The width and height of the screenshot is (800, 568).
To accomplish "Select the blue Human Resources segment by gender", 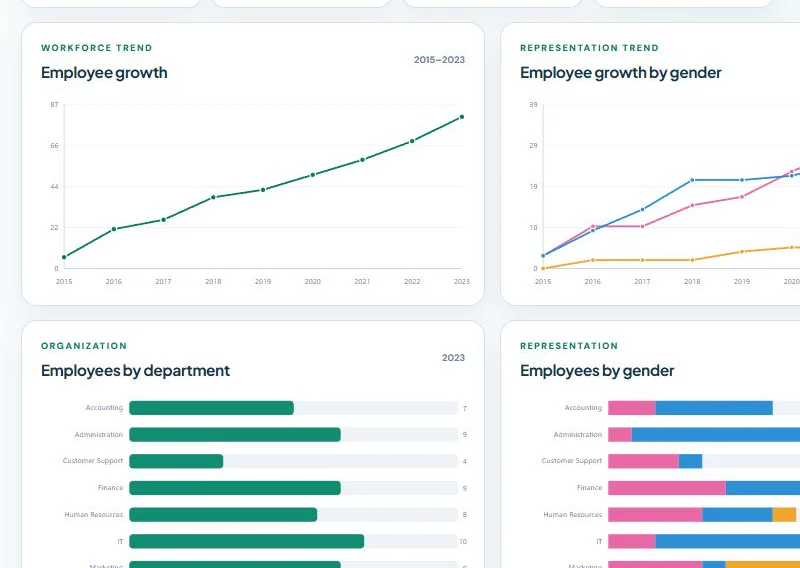I will [x=738, y=514].
